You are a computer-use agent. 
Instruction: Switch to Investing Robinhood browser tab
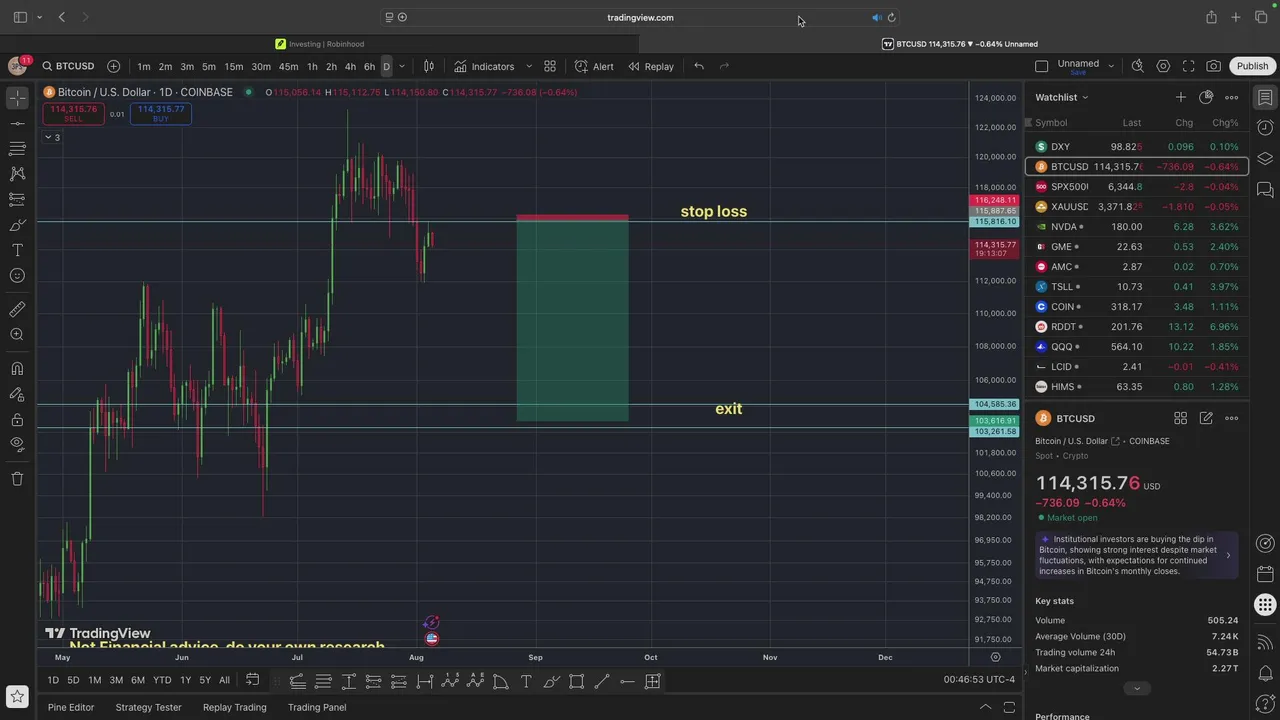point(320,44)
